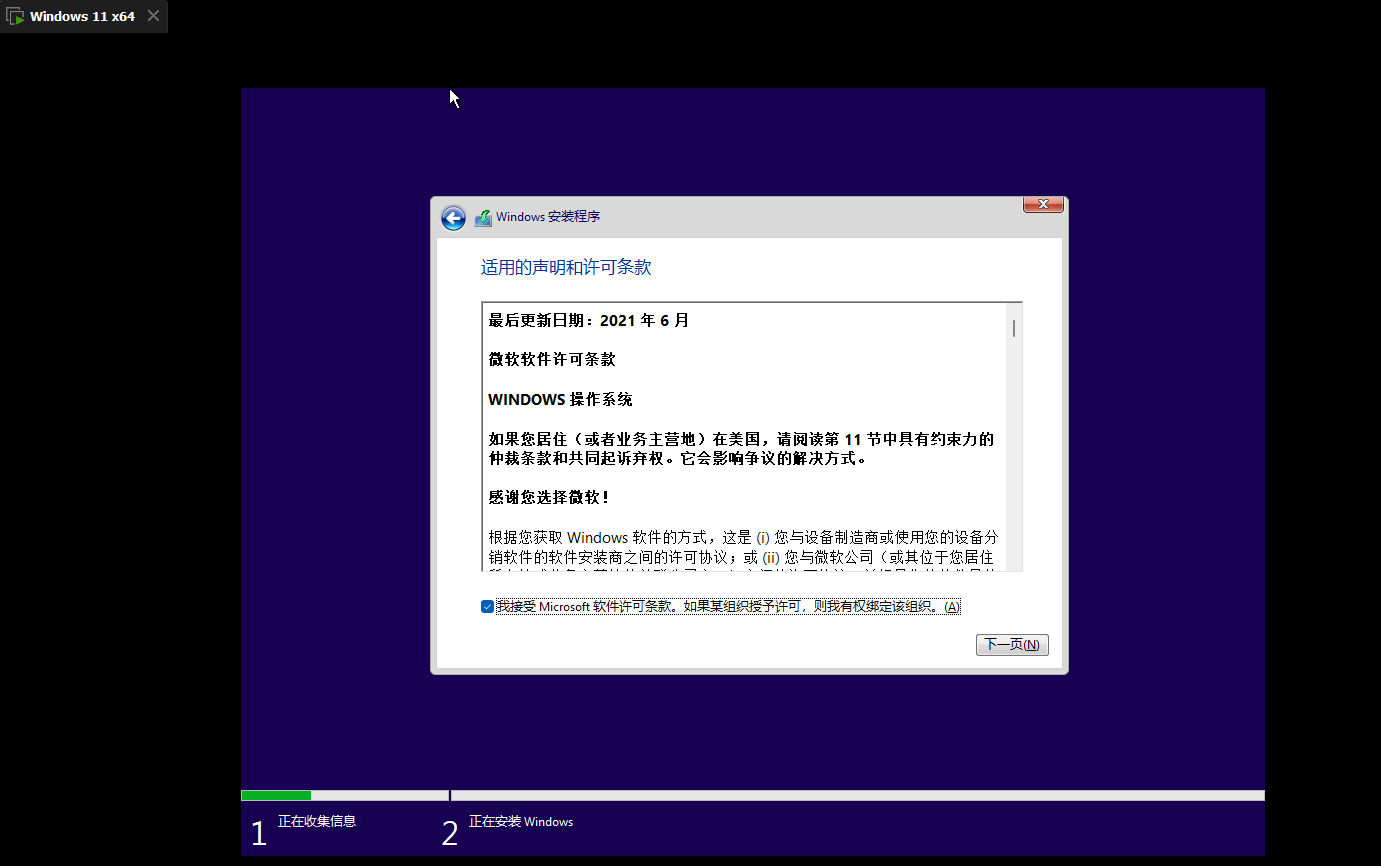The width and height of the screenshot is (1381, 866).
Task: Click the green play icon on the VM tab
Action: click(14, 16)
